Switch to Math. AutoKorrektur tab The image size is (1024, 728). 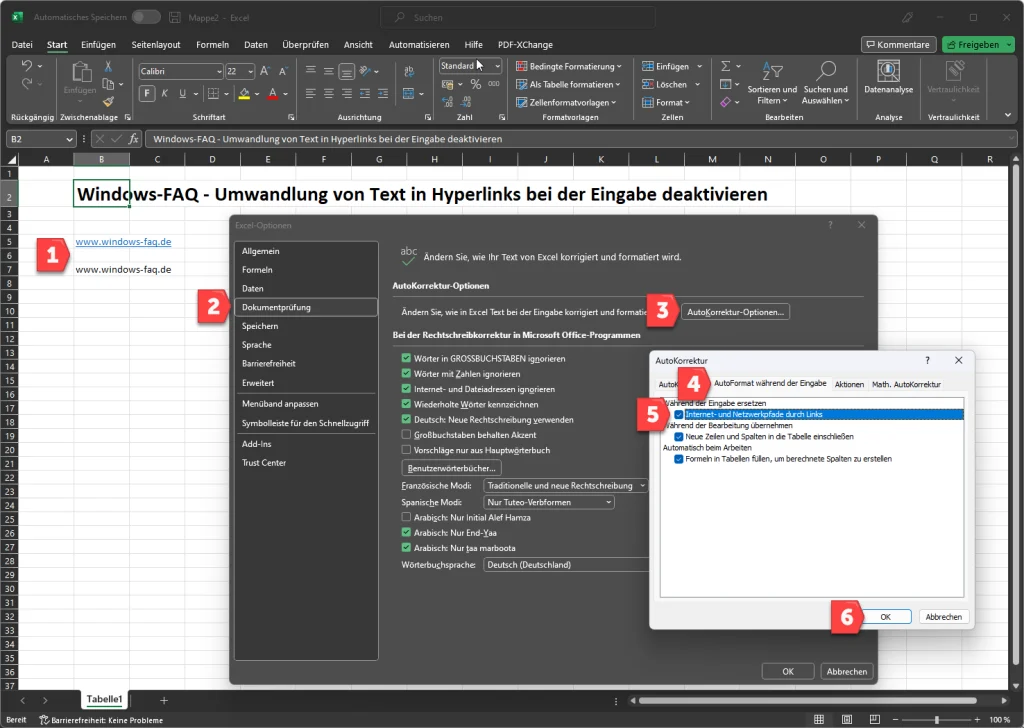[x=906, y=385]
